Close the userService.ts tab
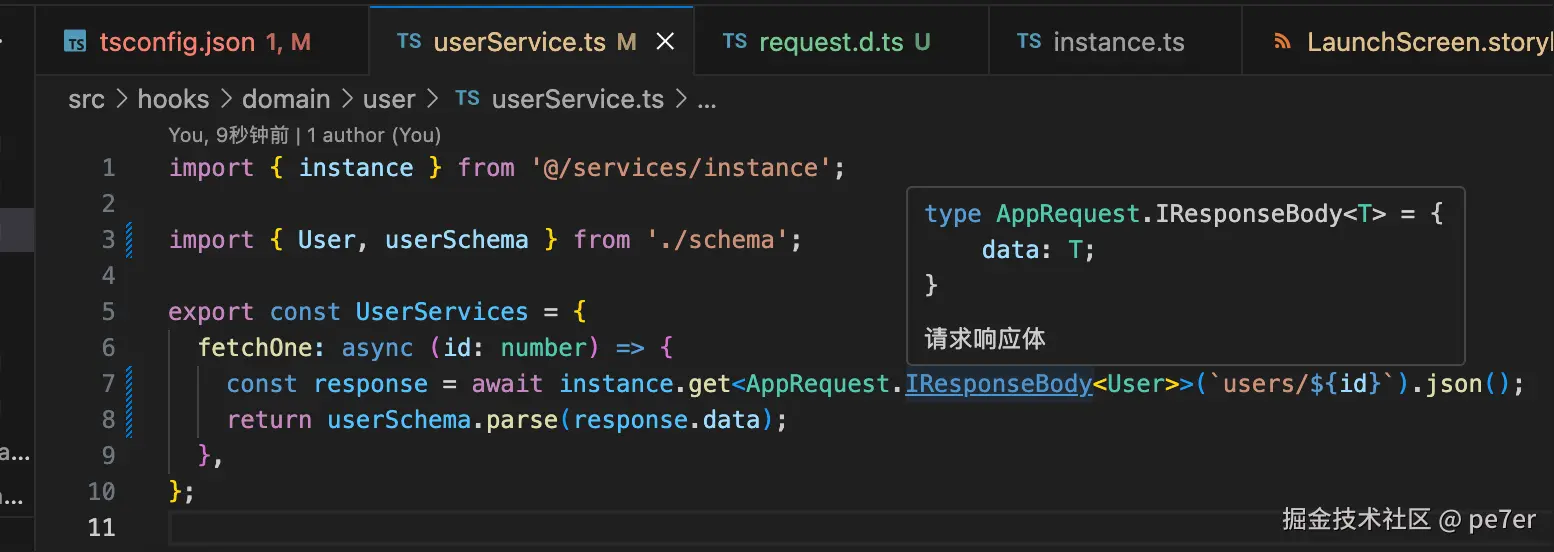This screenshot has height=552, width=1554. pos(665,42)
